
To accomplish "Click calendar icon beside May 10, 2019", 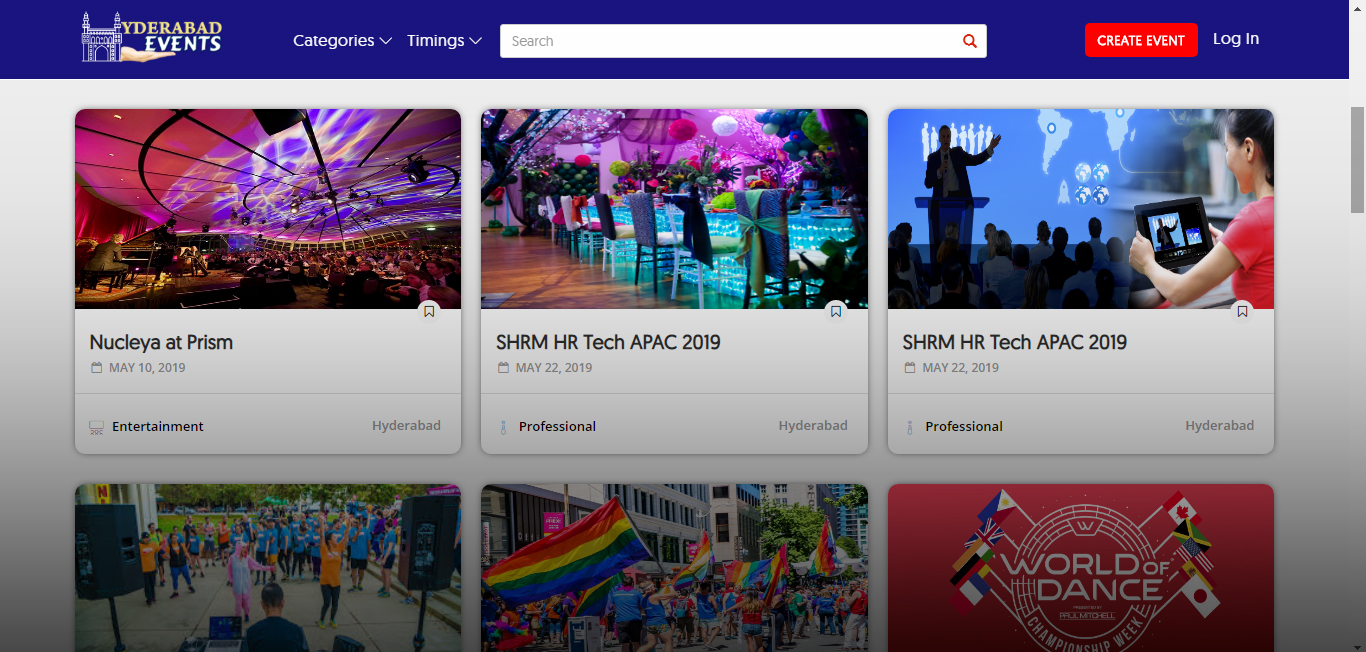I will [x=97, y=368].
